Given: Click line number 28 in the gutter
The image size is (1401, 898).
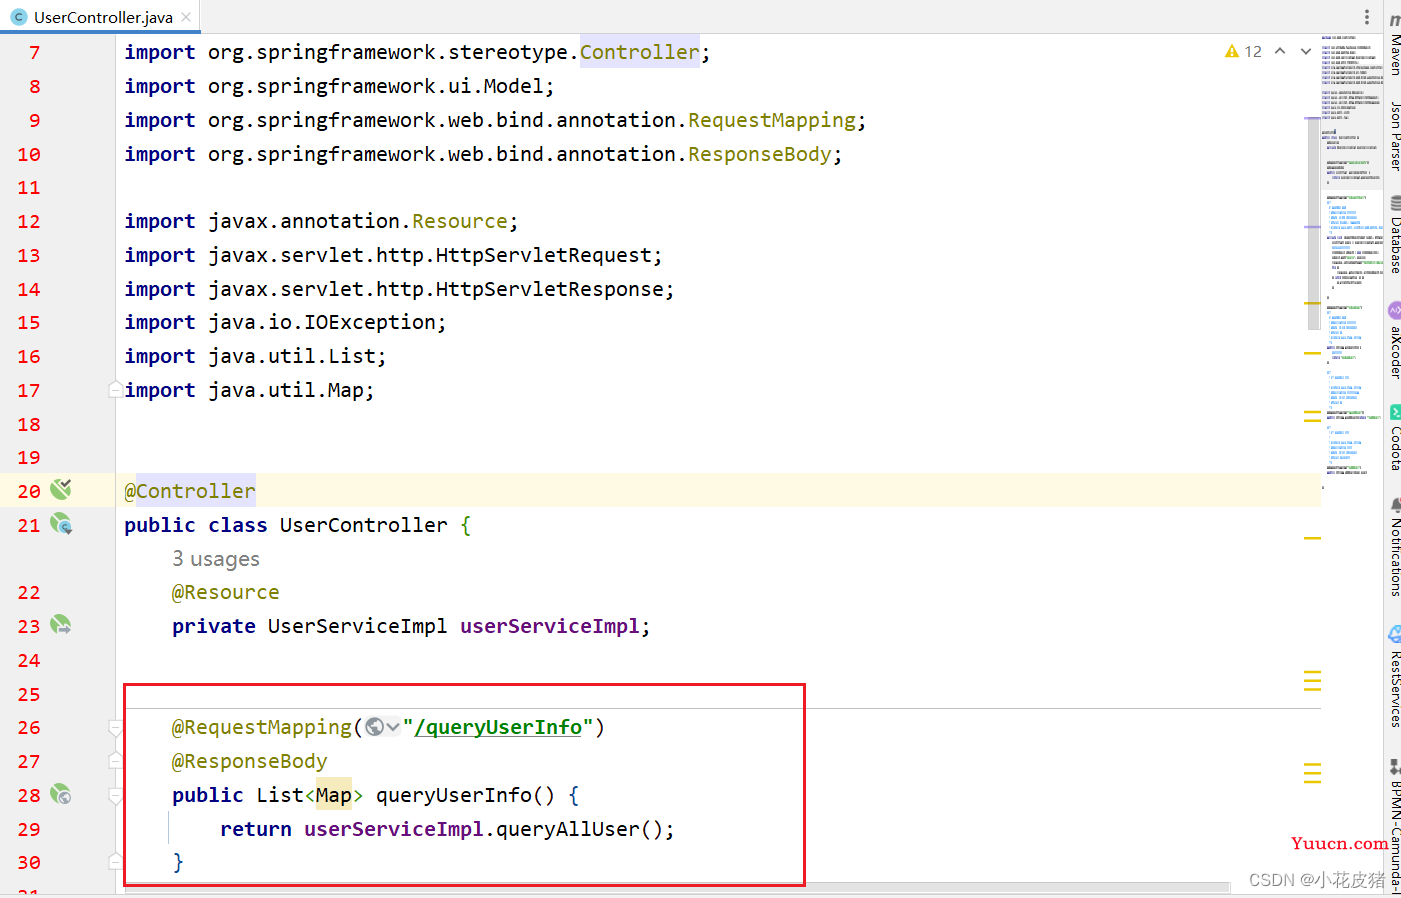Looking at the screenshot, I should 29,795.
